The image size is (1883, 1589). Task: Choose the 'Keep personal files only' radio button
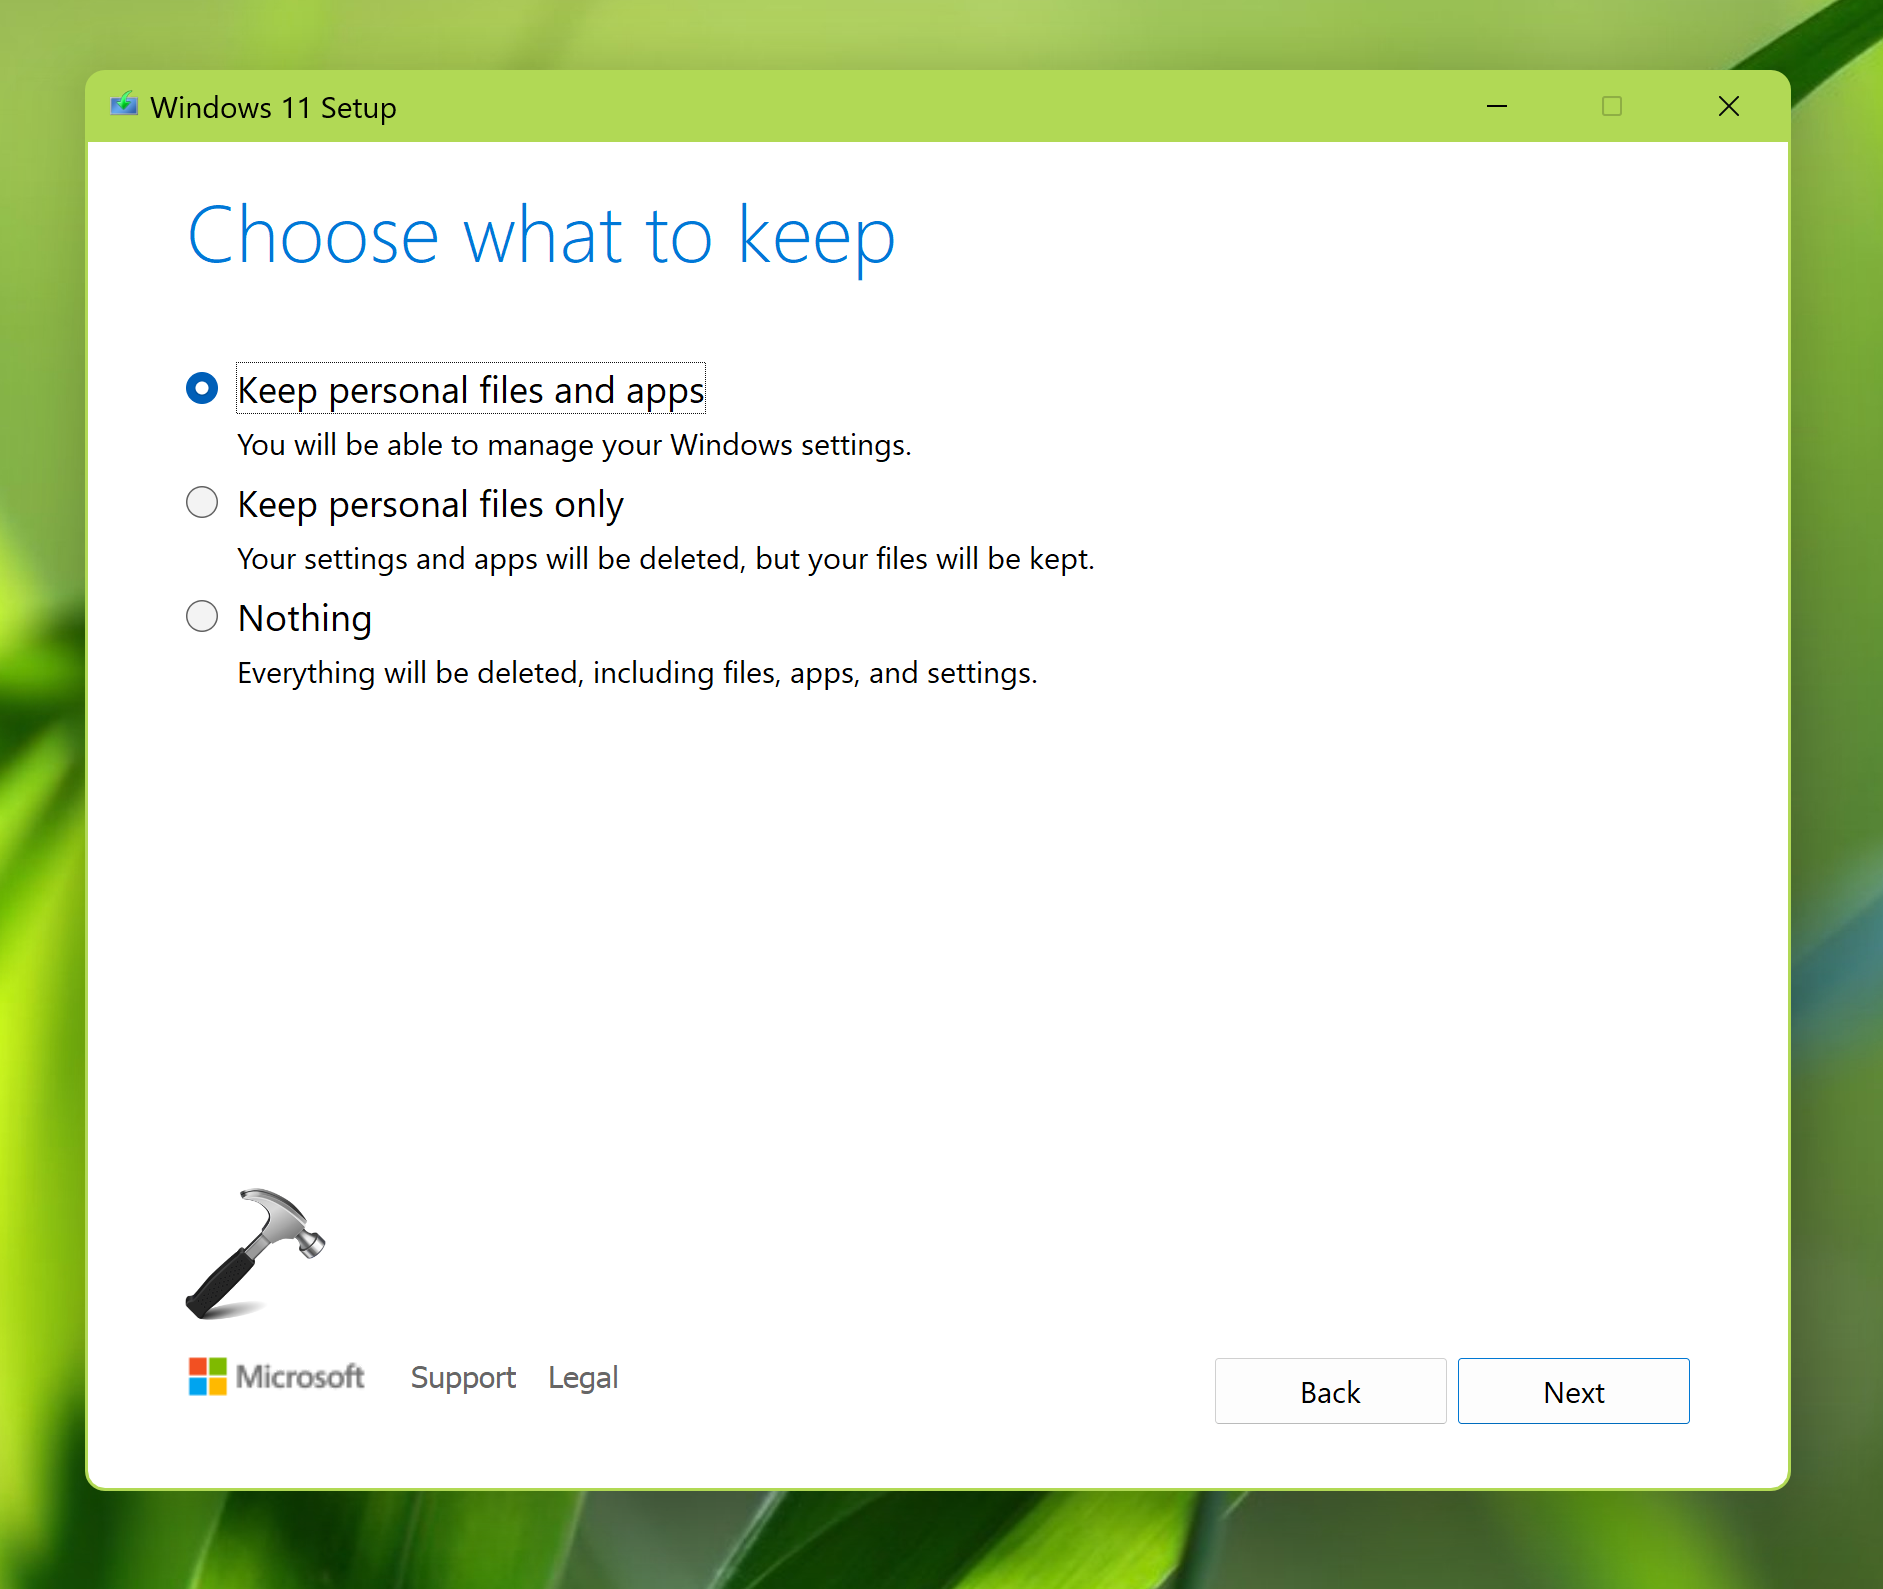point(202,502)
